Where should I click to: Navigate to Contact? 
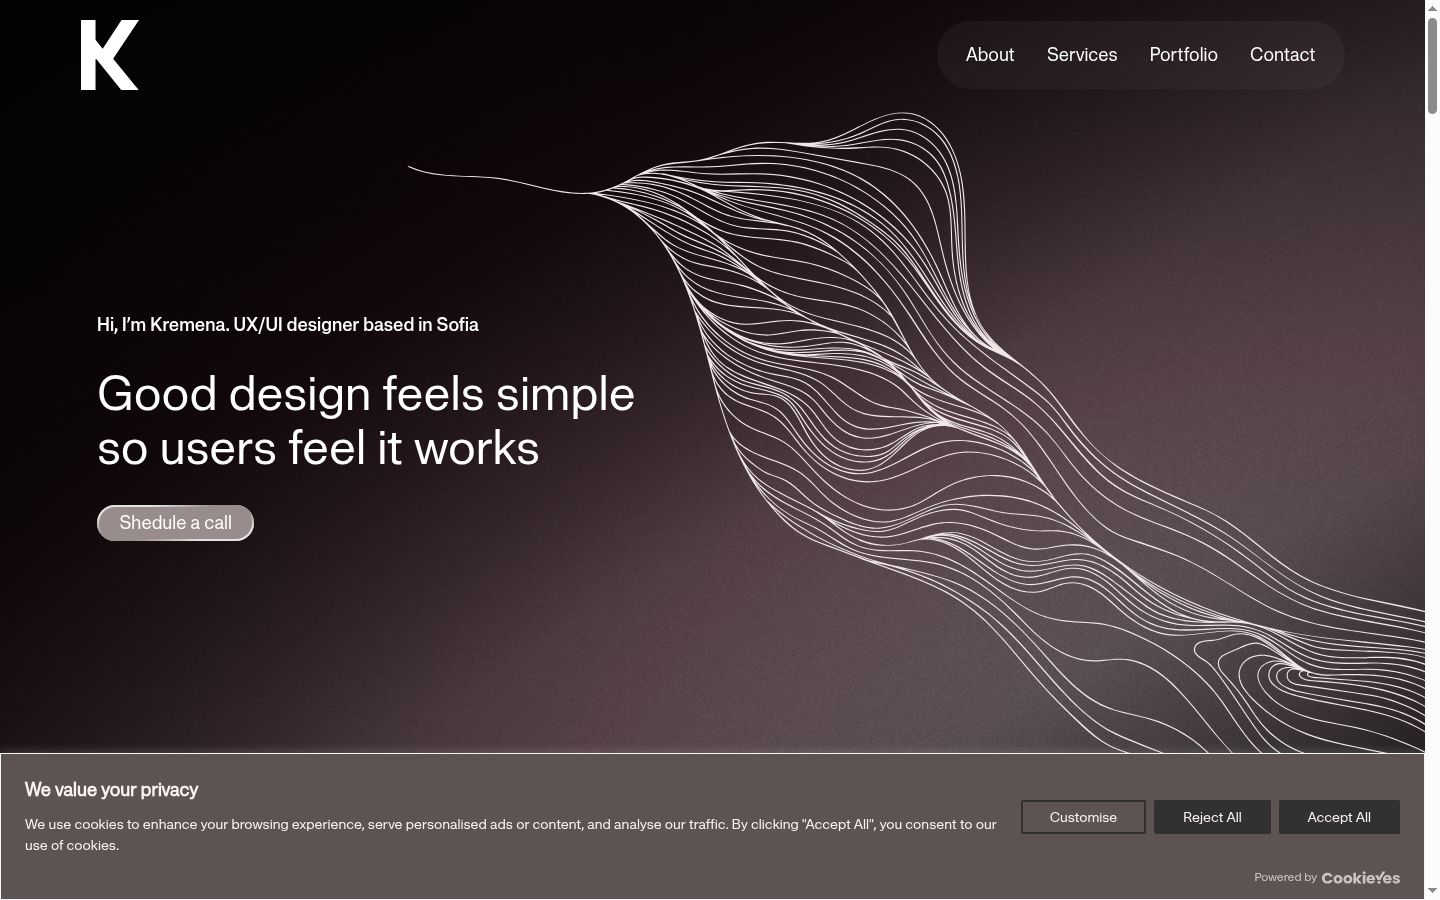click(1282, 55)
